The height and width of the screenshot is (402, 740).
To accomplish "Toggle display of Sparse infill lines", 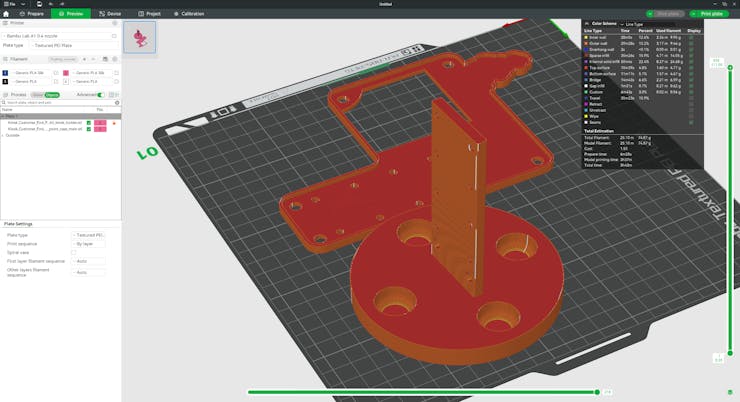I will tap(691, 56).
